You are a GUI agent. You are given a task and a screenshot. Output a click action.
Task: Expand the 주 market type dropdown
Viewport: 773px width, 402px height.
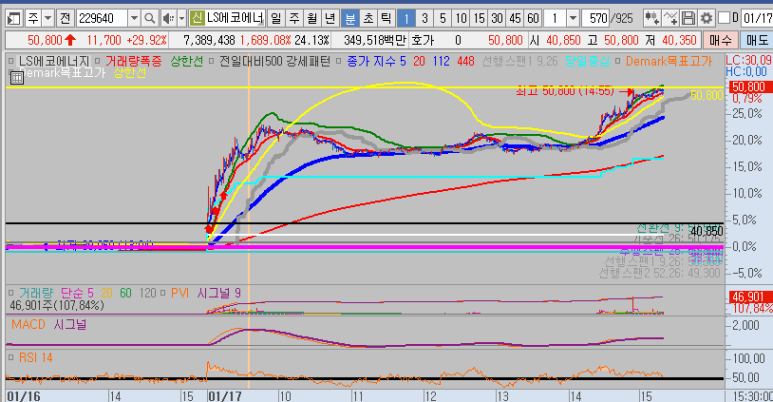(48, 18)
